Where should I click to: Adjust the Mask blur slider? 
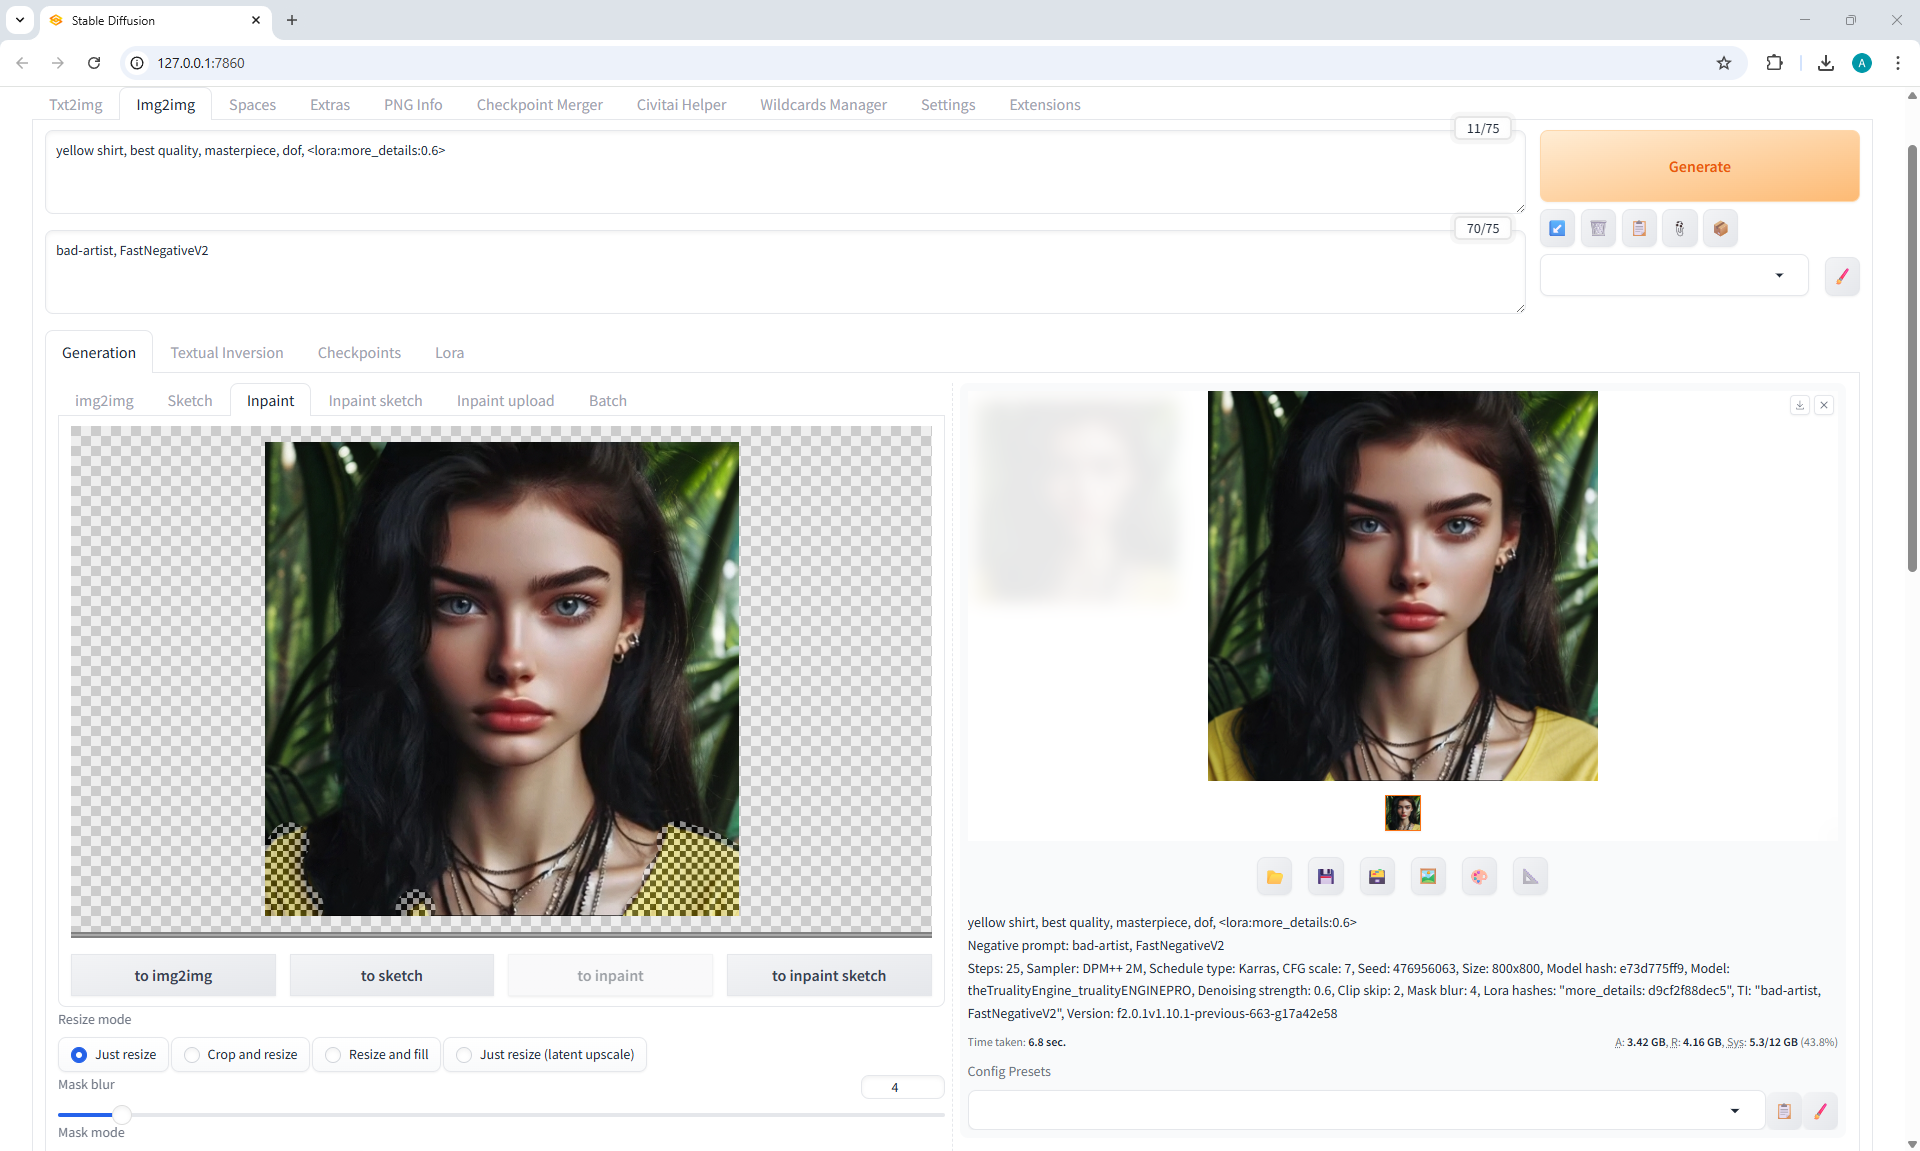point(122,1114)
